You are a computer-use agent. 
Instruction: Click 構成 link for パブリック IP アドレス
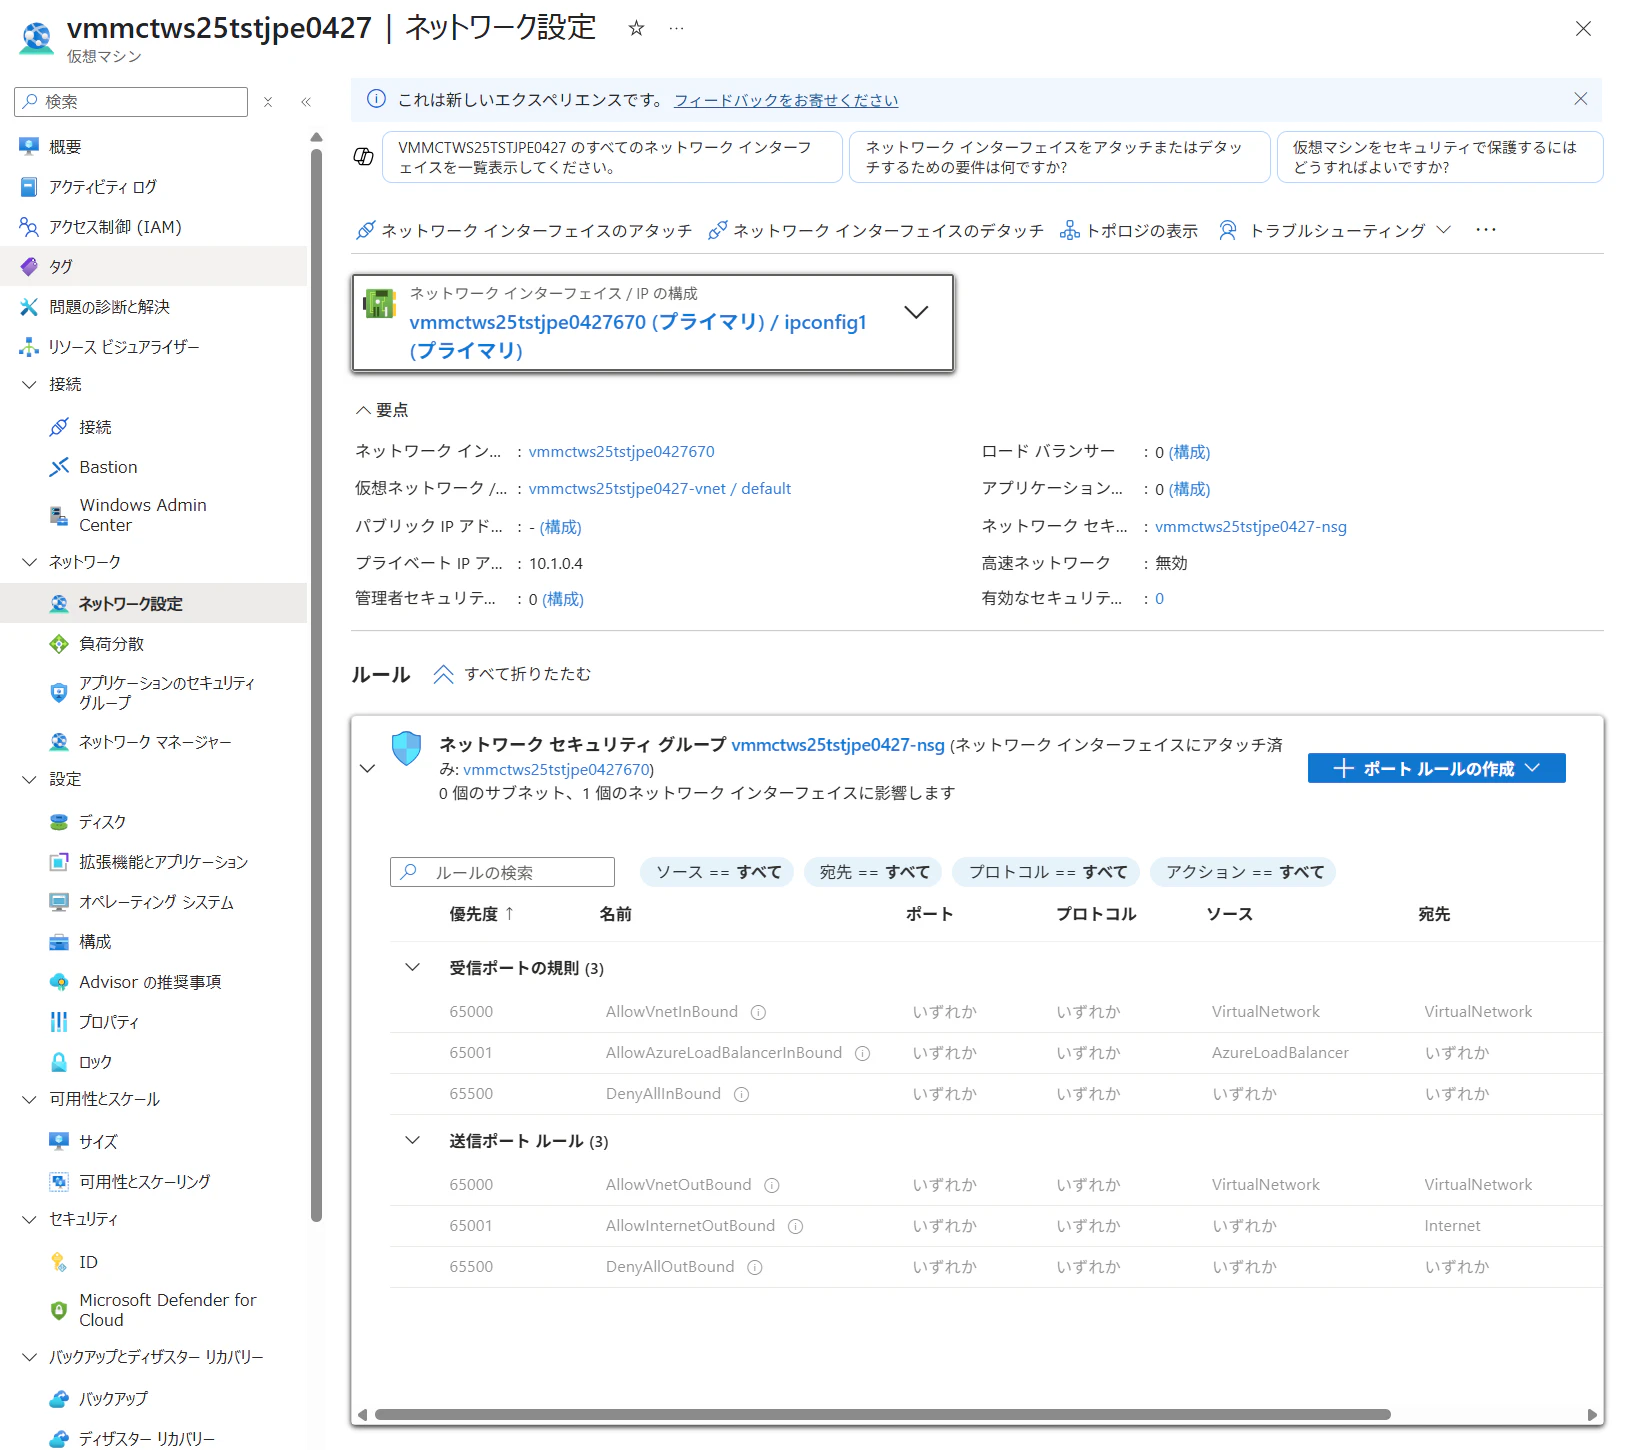(561, 527)
